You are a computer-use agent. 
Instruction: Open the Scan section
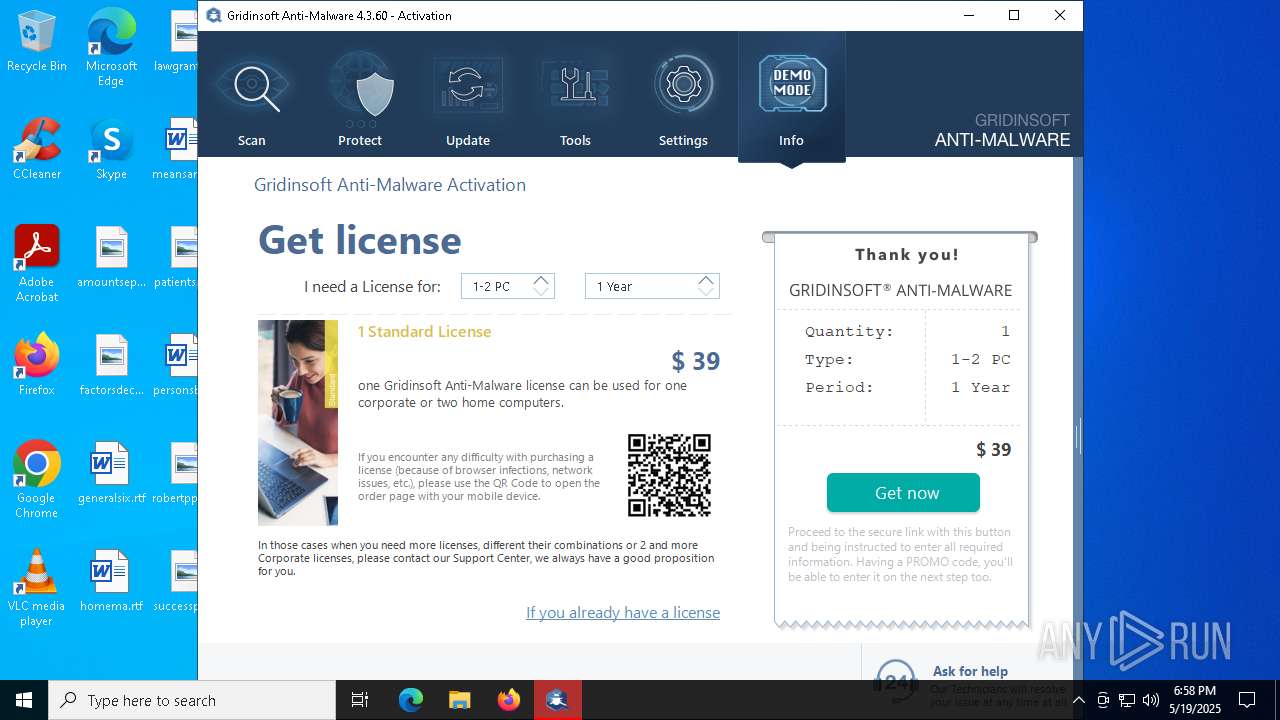(x=252, y=98)
